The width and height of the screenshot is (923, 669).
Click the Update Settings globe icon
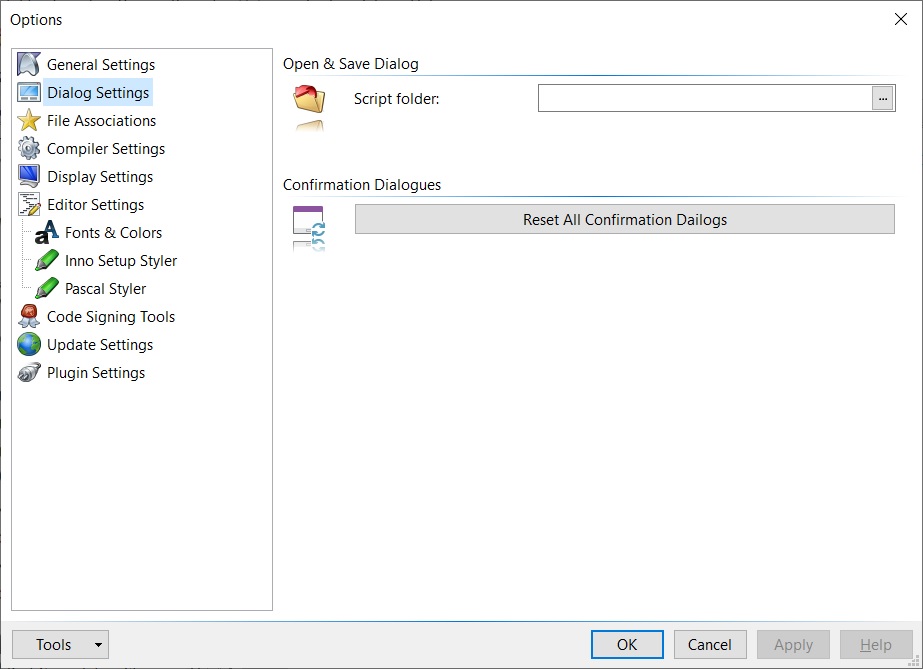28,344
